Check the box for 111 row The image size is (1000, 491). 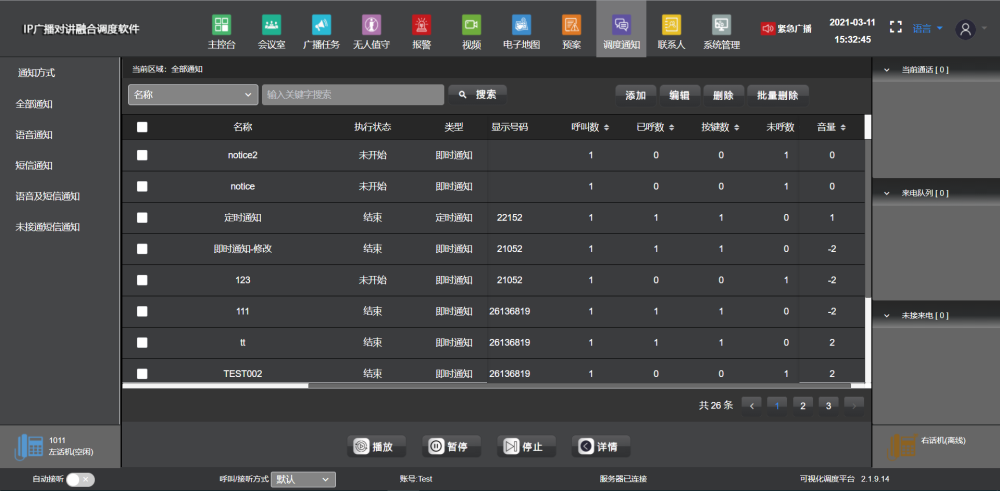(142, 311)
